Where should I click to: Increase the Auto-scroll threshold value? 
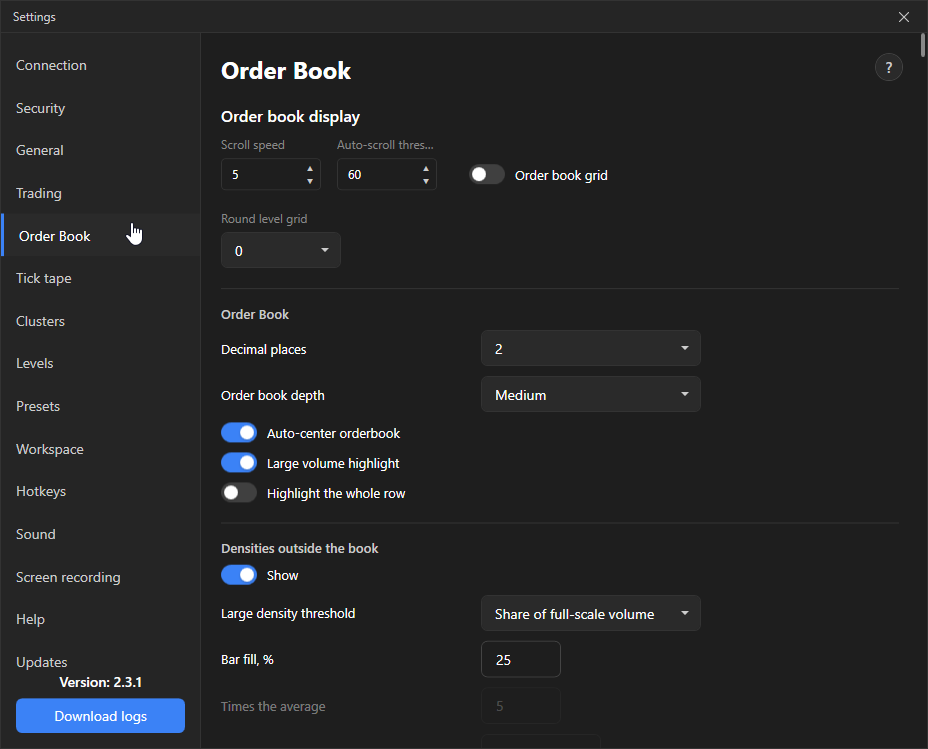pos(426,169)
